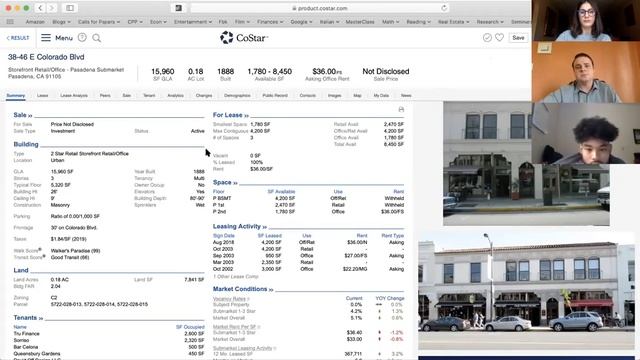
Task: Expand the Real Estate bookmarks folder
Action: [453, 22]
